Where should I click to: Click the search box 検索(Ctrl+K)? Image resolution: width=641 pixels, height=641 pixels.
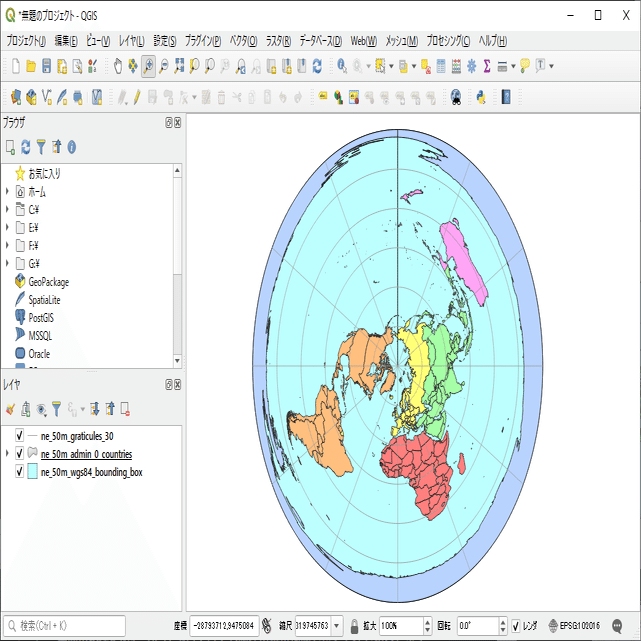coord(64,625)
